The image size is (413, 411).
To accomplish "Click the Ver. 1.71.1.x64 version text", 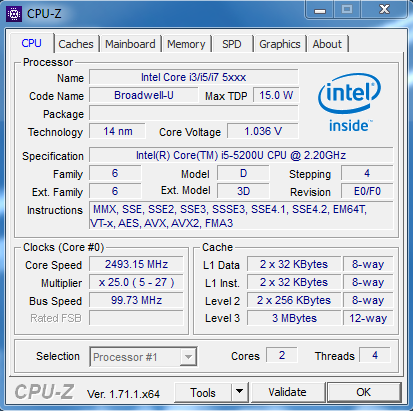I will coord(123,394).
